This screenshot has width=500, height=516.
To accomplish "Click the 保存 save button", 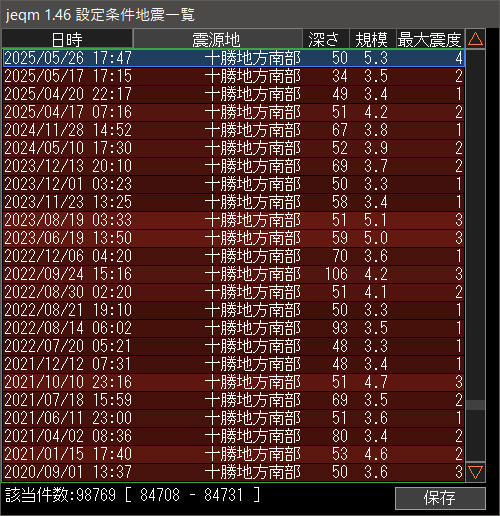I will pyautogui.click(x=440, y=498).
